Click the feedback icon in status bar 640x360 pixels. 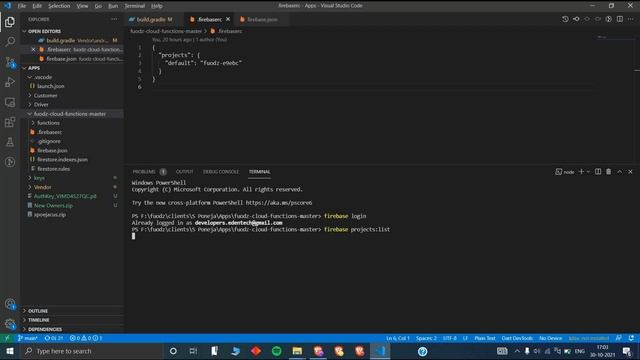coord(619,338)
